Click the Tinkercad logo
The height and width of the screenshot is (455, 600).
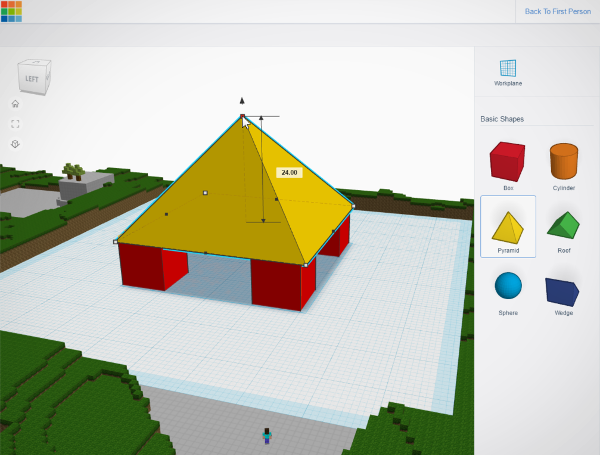tap(12, 12)
